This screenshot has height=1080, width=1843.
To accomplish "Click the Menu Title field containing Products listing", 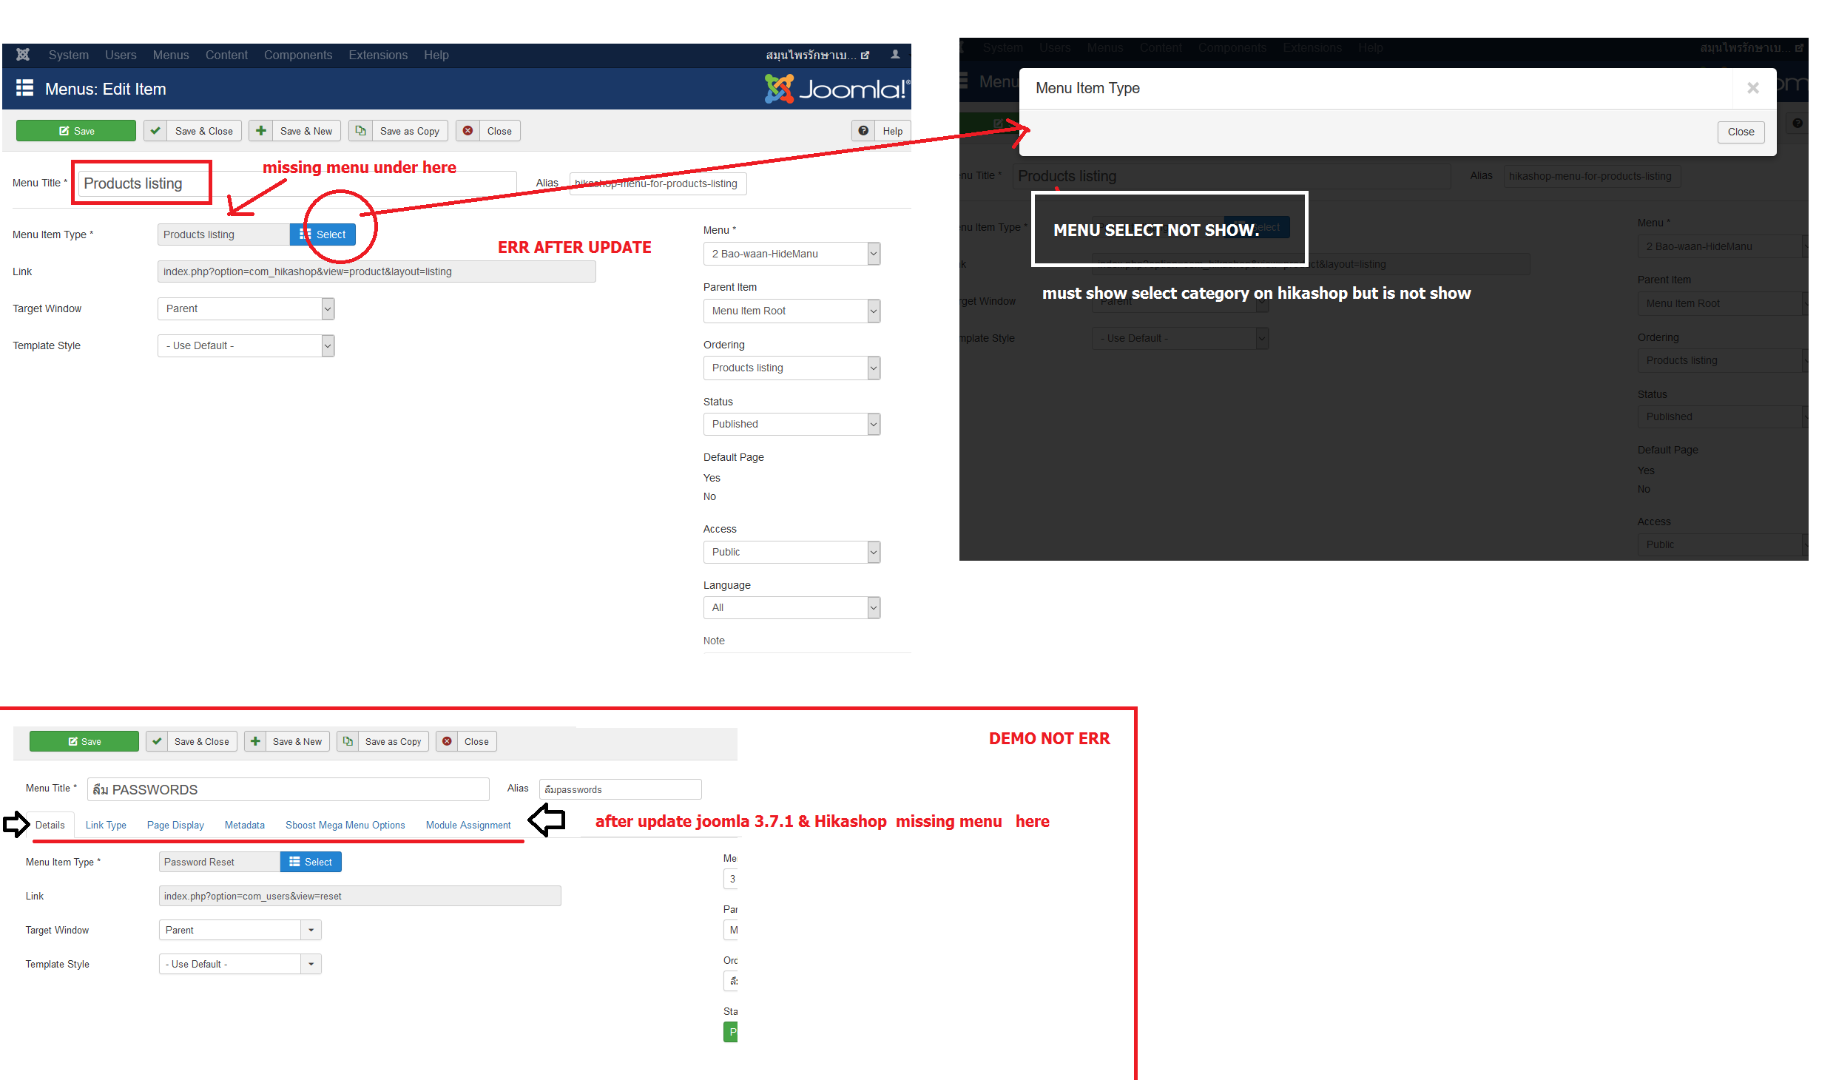I will tap(296, 183).
